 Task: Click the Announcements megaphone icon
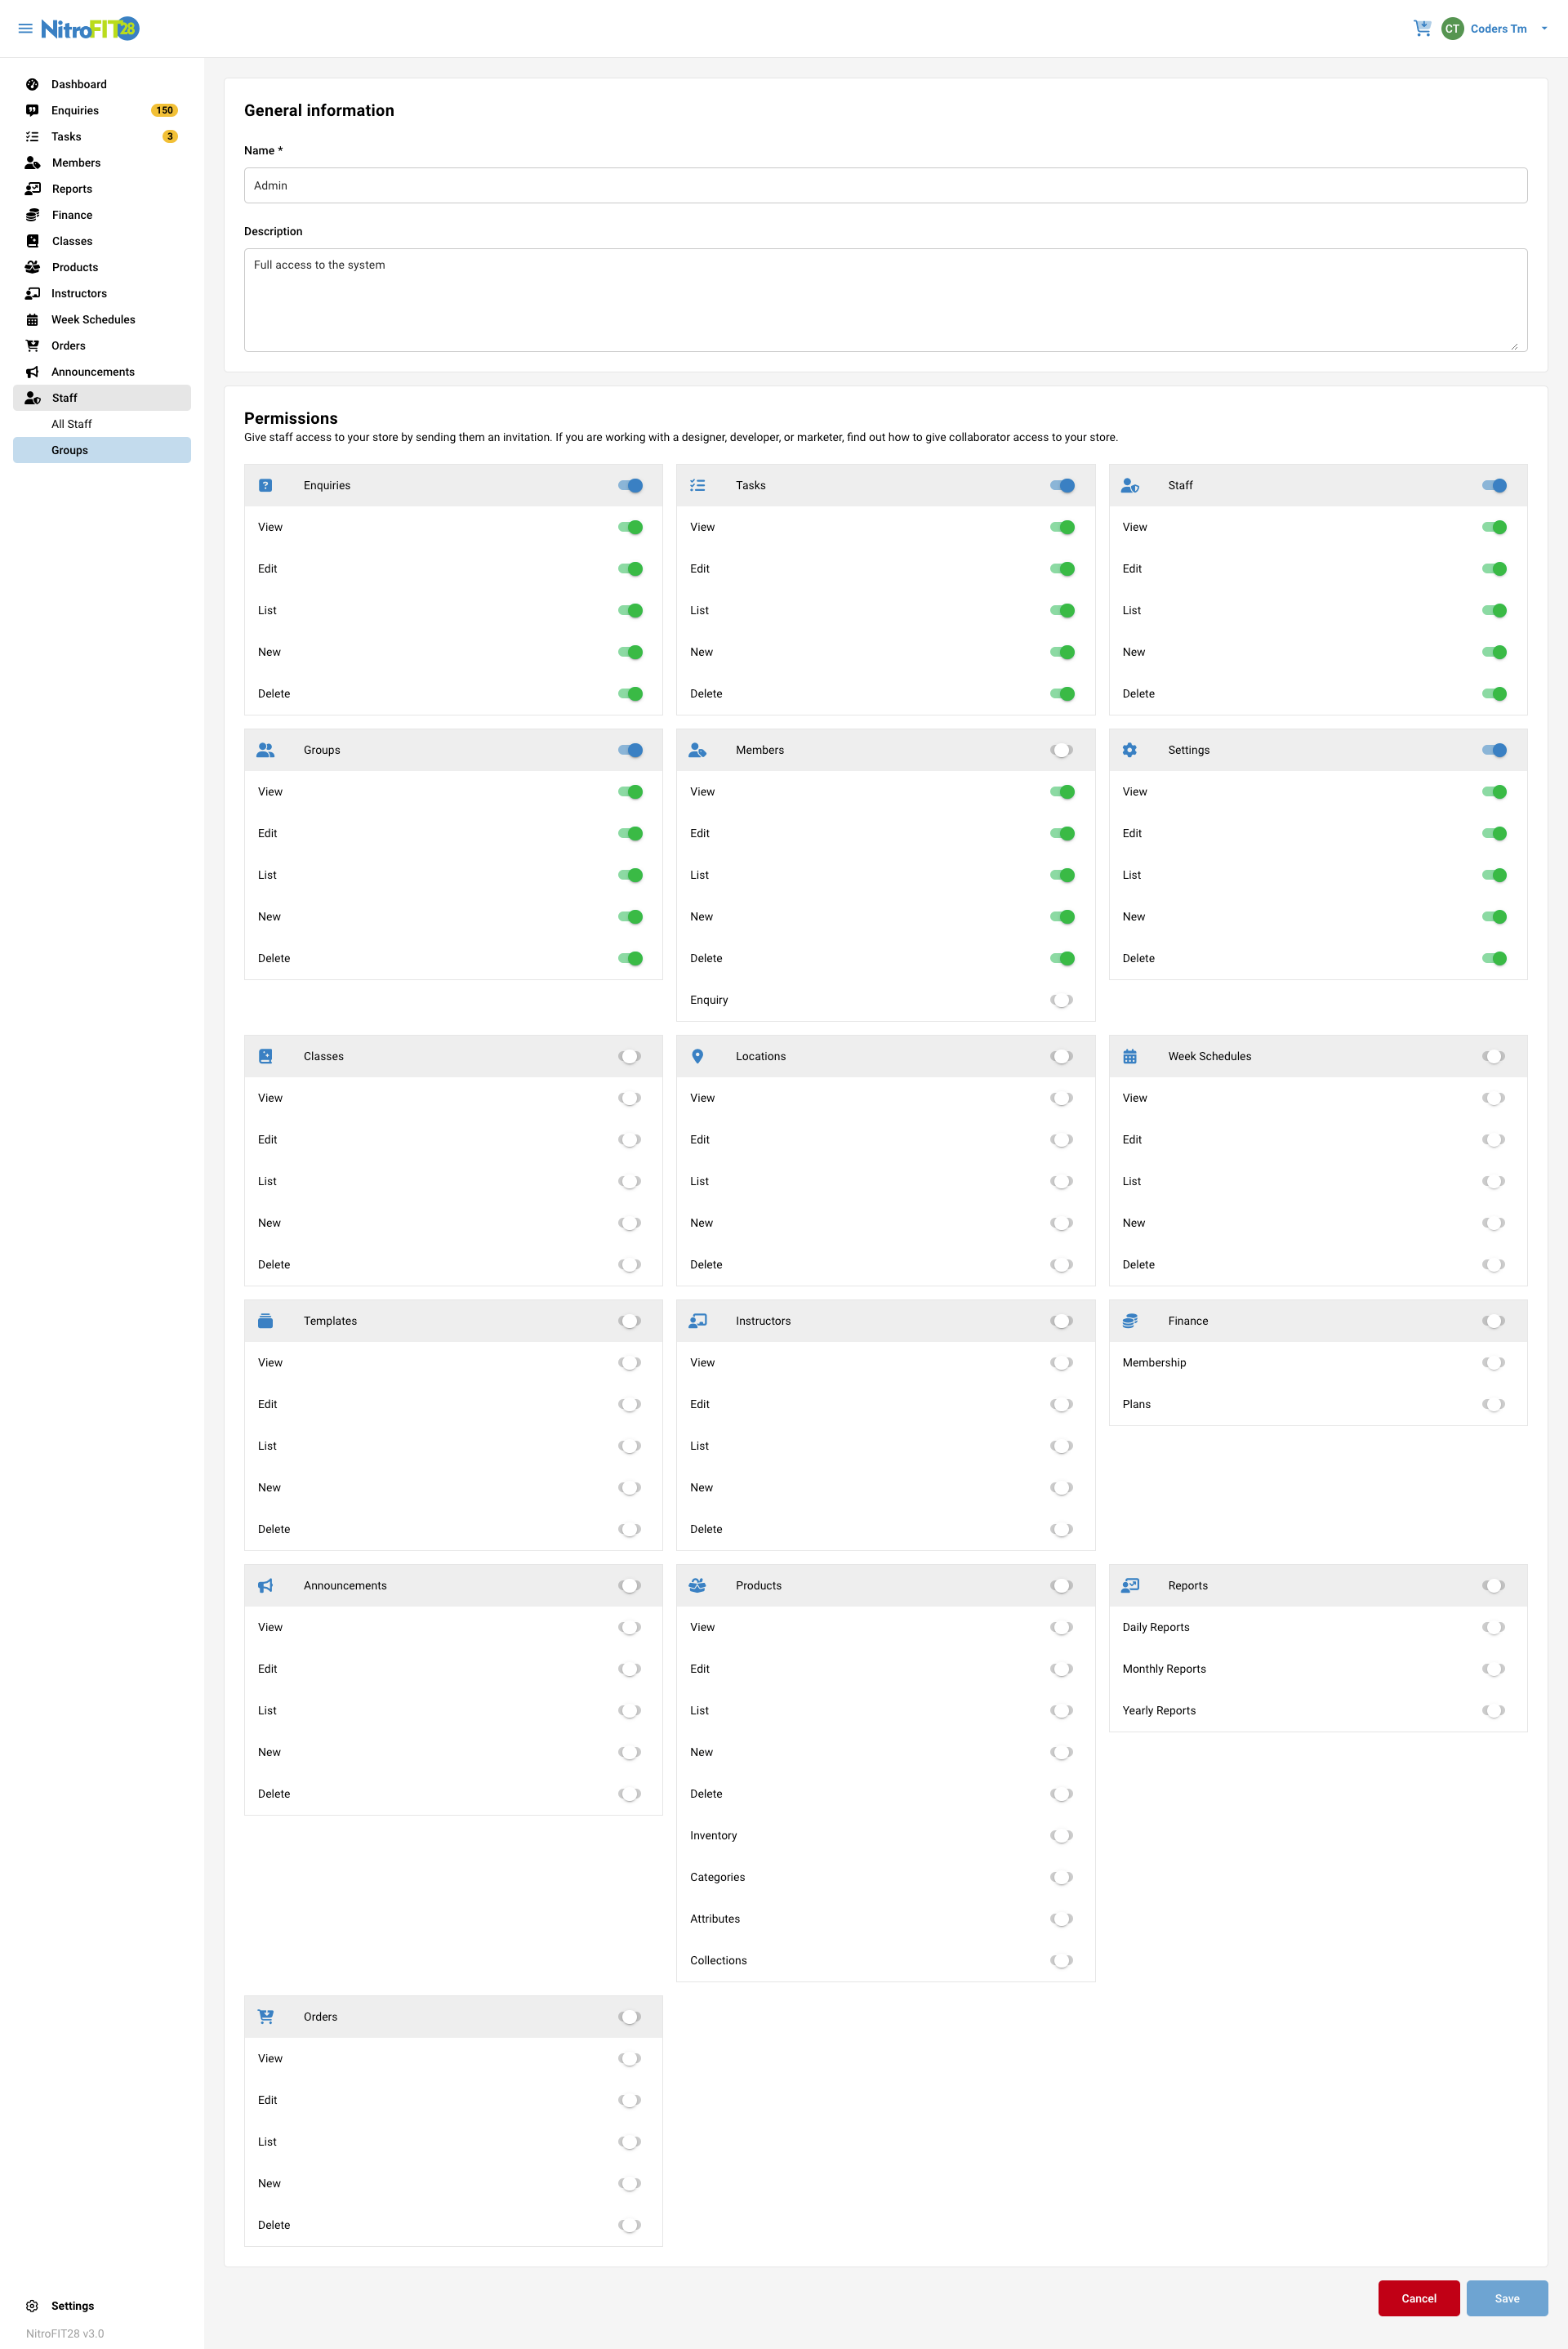[31, 371]
